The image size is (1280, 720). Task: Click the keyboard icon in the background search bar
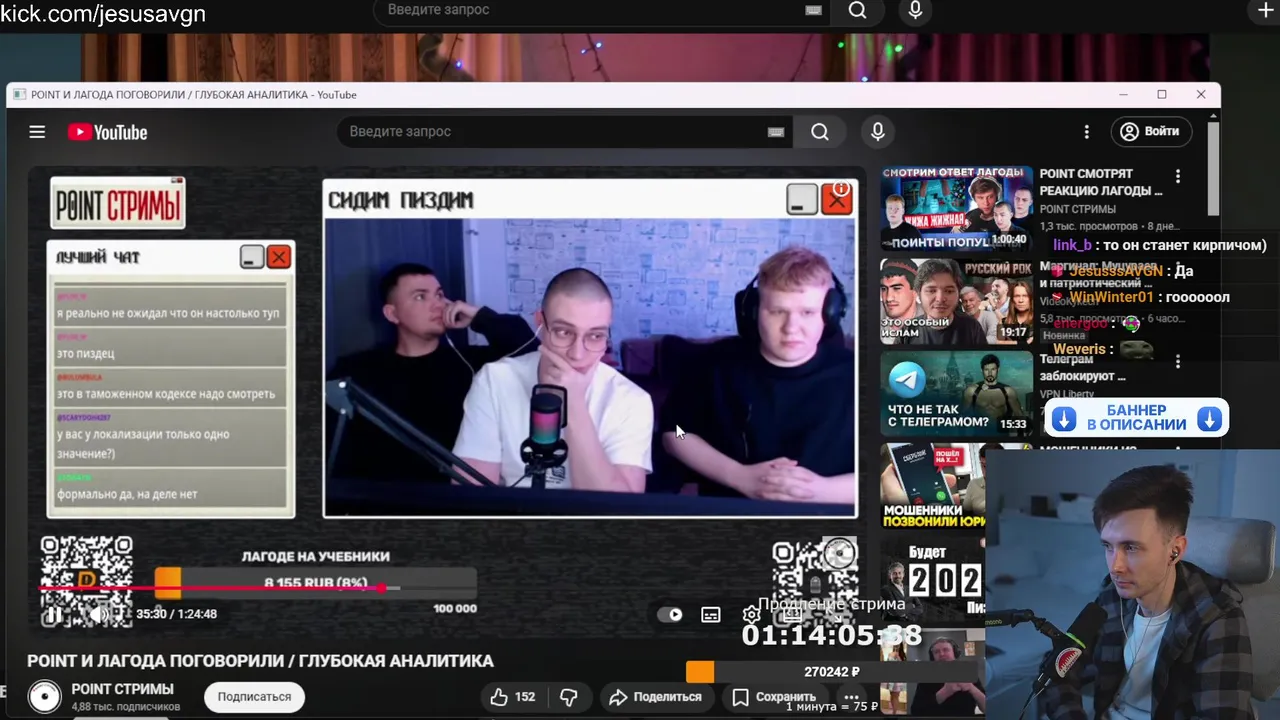[813, 10]
